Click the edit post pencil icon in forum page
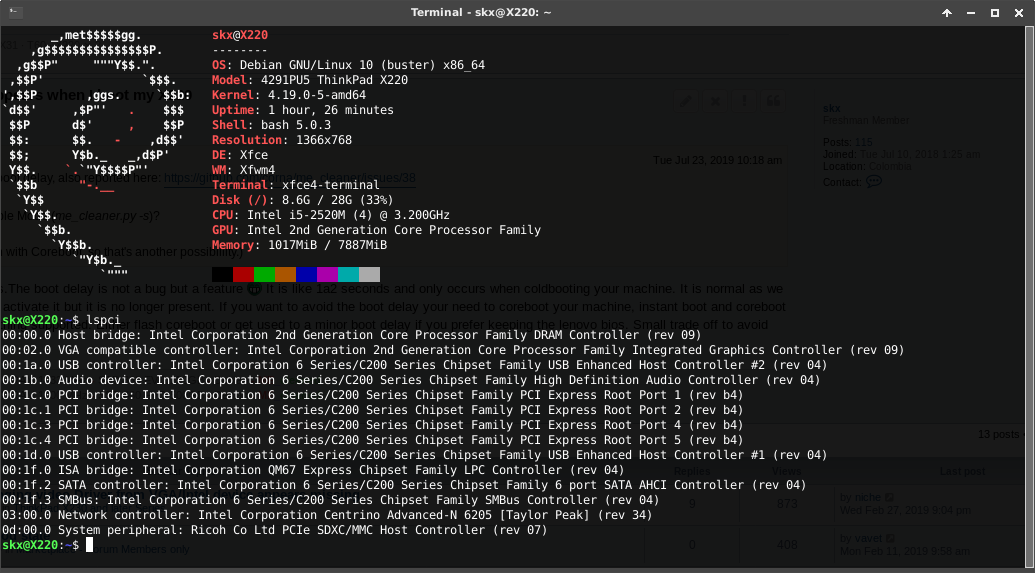Screen dimensions: 1035x573 click(686, 101)
